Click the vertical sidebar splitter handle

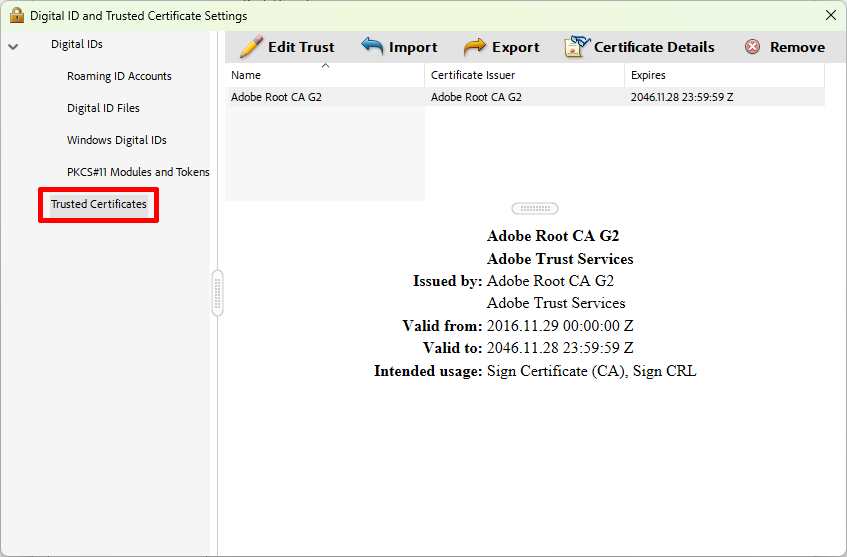pyautogui.click(x=217, y=293)
